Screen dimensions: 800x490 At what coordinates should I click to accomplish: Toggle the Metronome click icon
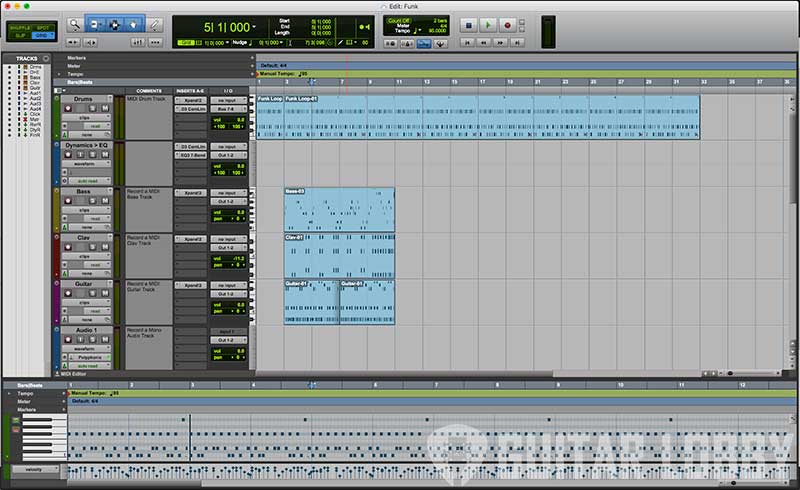407,44
